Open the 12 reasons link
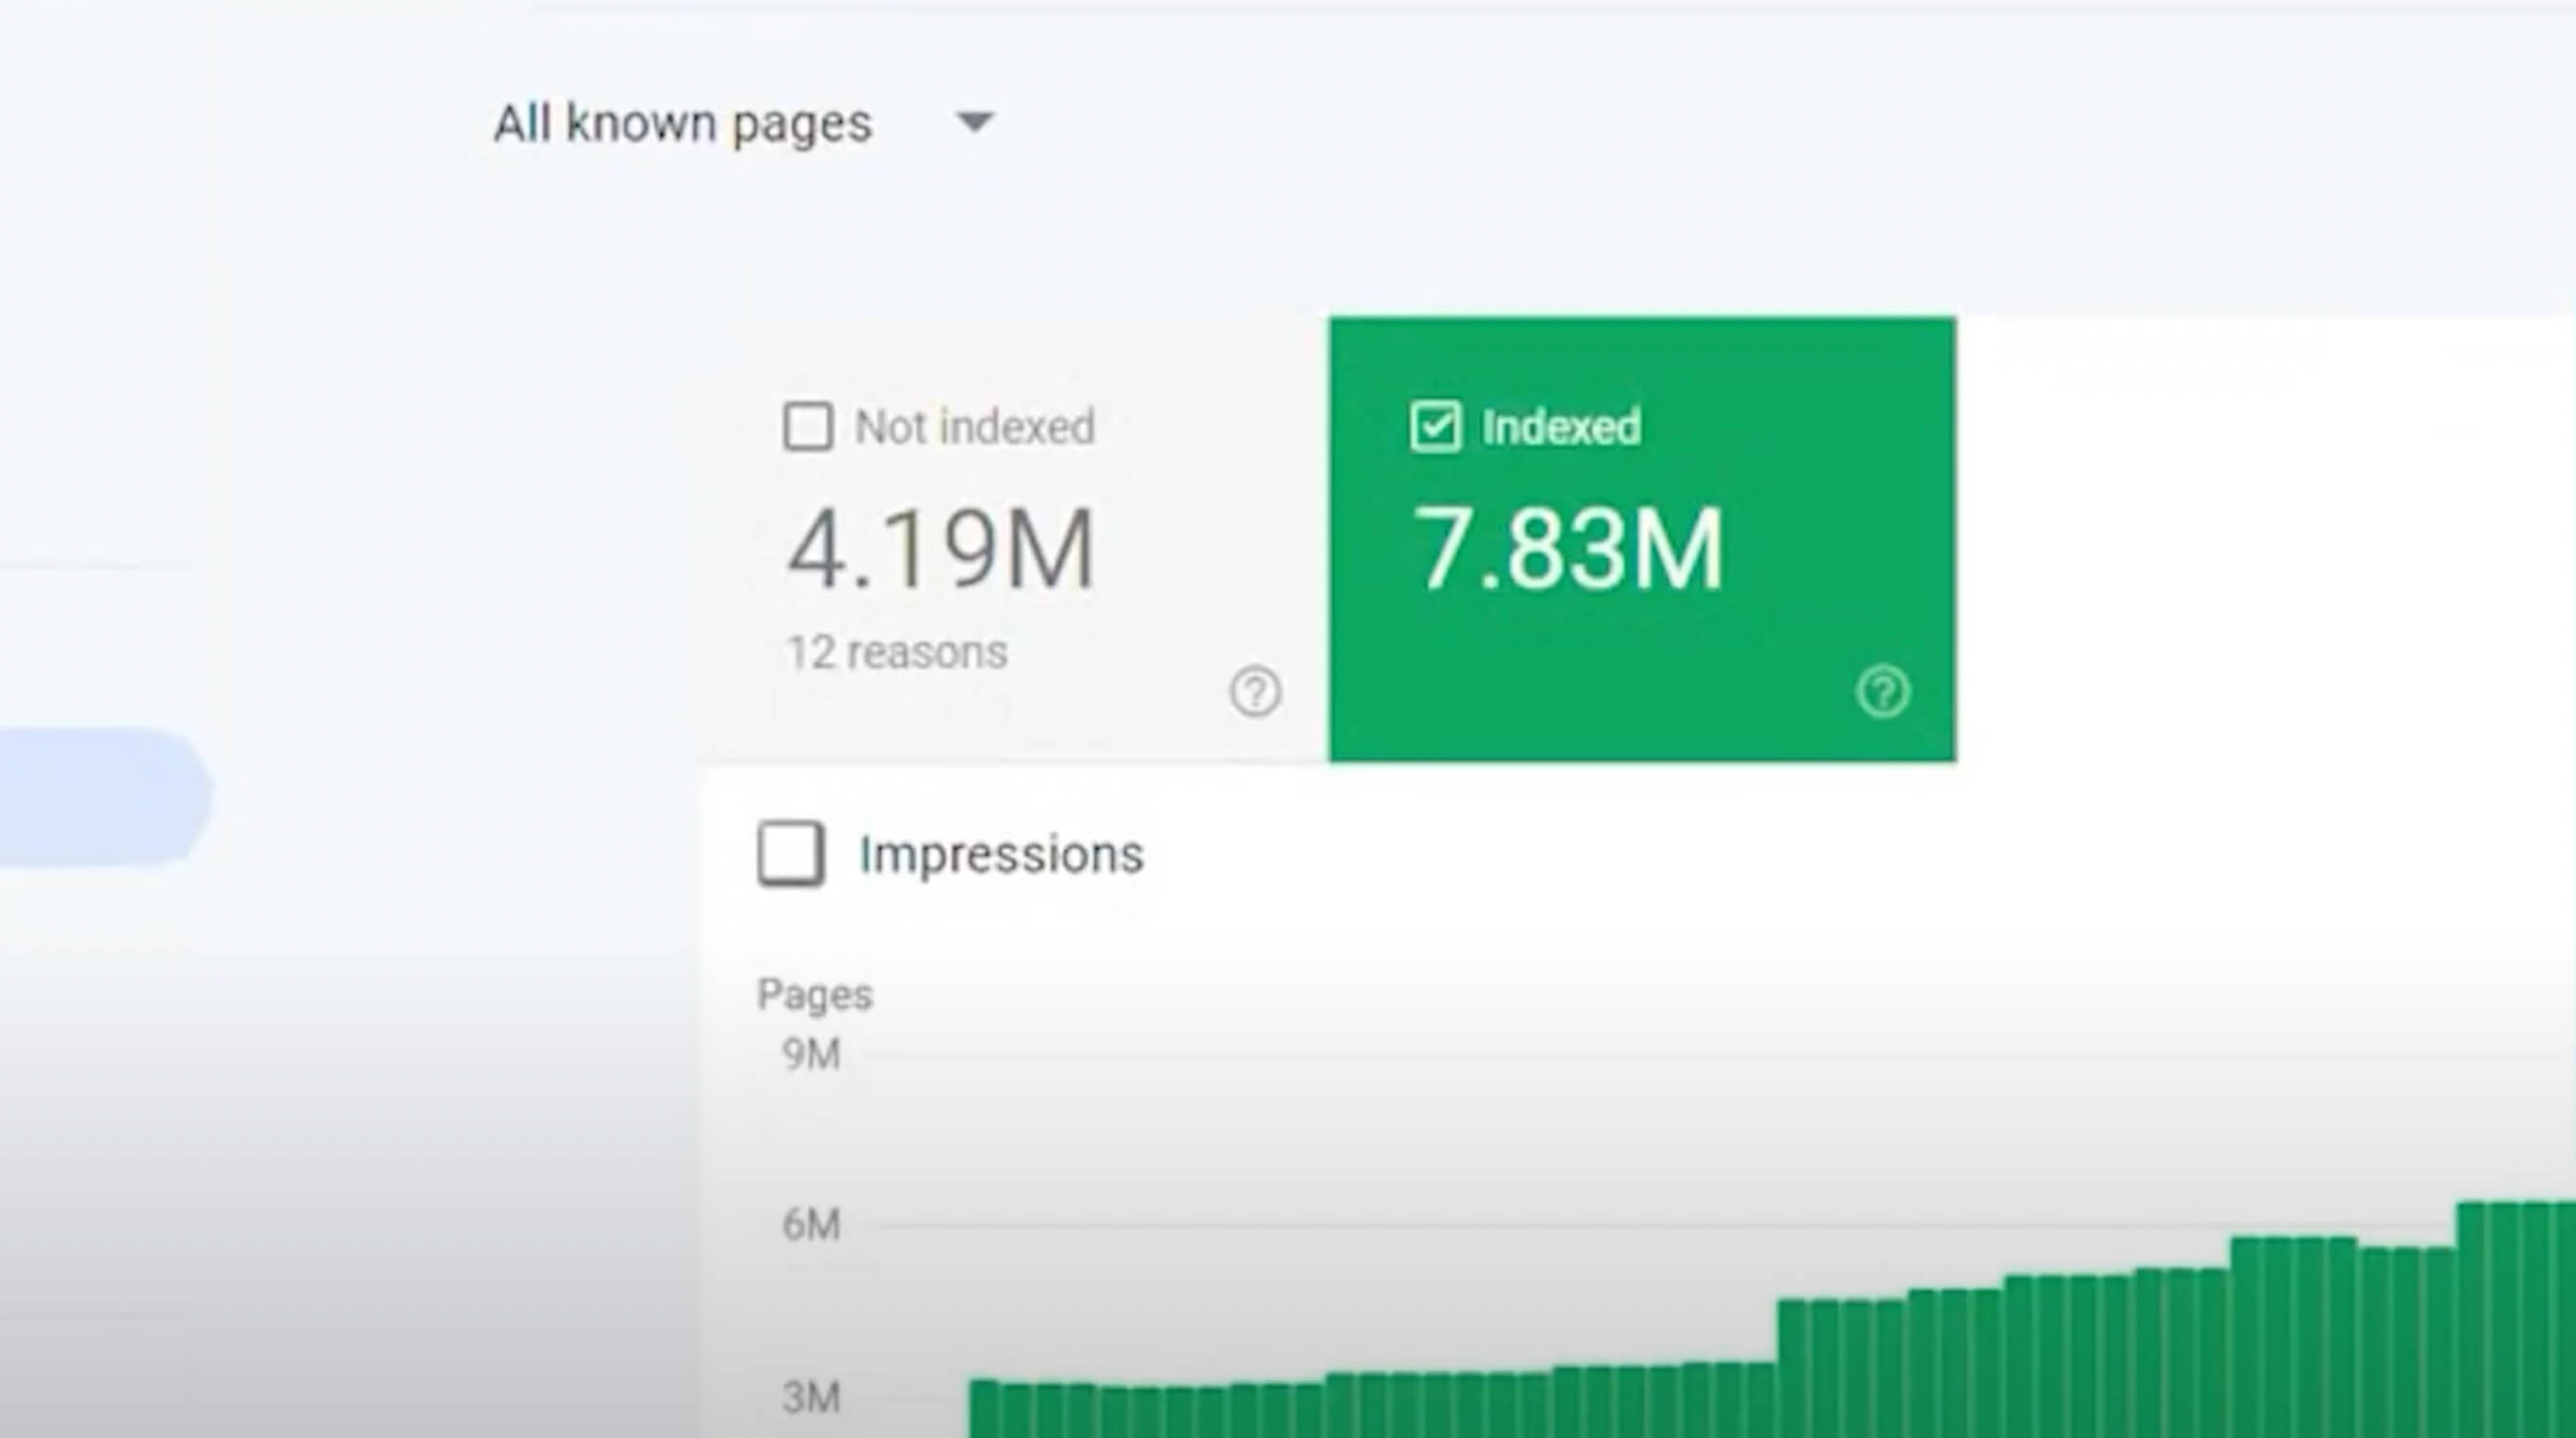 897,653
